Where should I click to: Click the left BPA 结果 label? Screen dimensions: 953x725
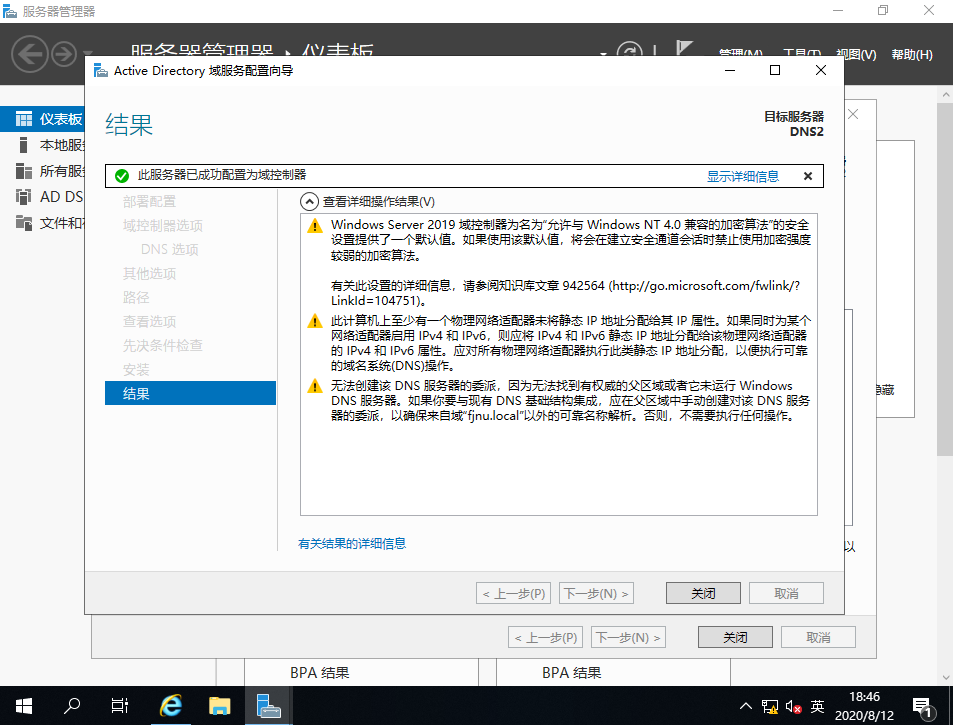click(320, 673)
